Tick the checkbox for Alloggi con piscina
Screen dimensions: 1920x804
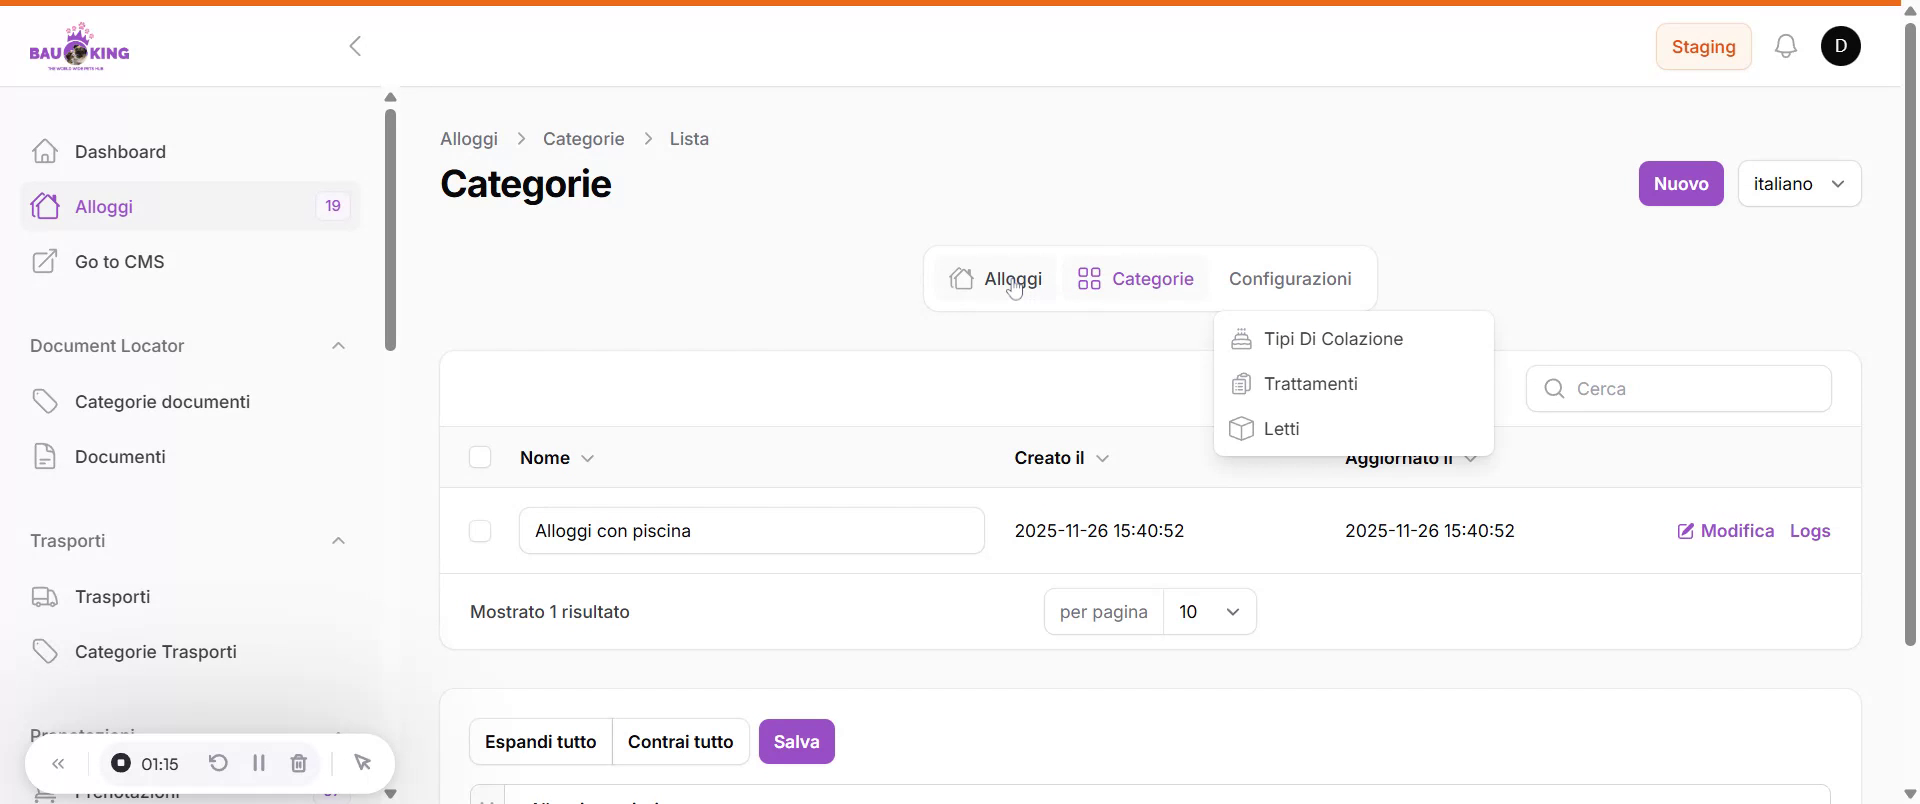point(480,531)
